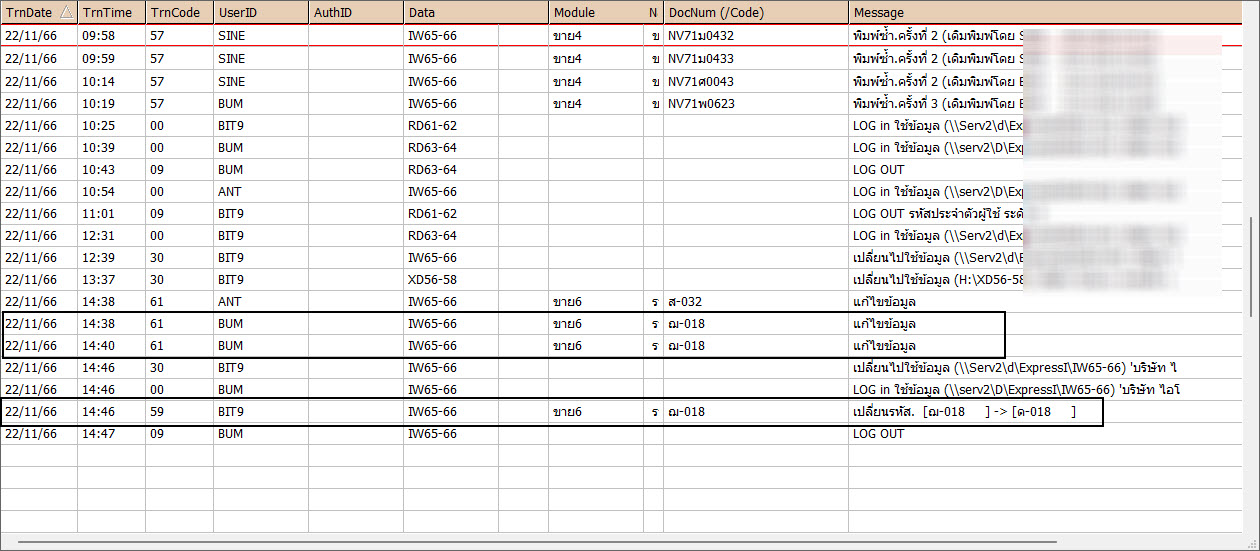Click the horizontal scrollbar at the bottom
The image size is (1260, 551).
537,543
